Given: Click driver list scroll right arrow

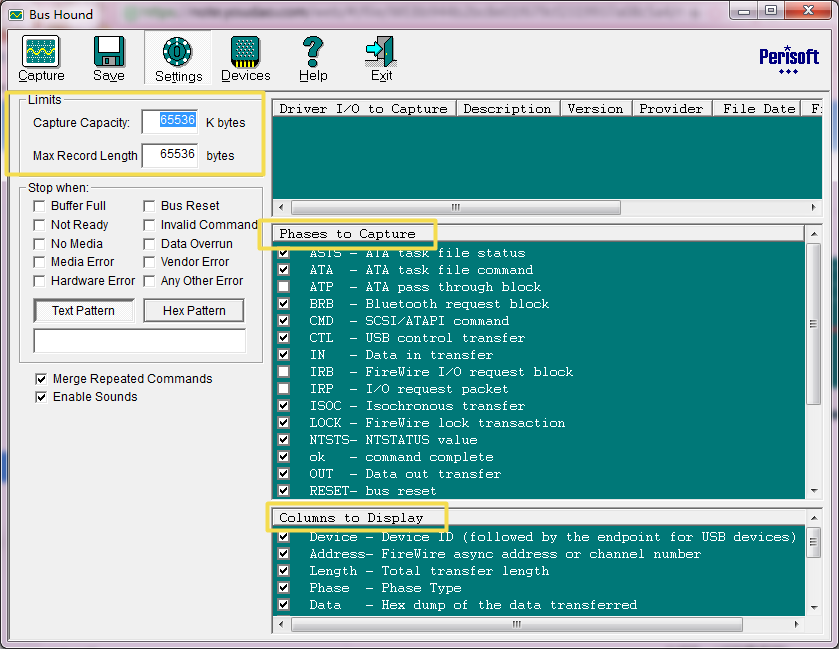Looking at the screenshot, I should click(x=813, y=207).
